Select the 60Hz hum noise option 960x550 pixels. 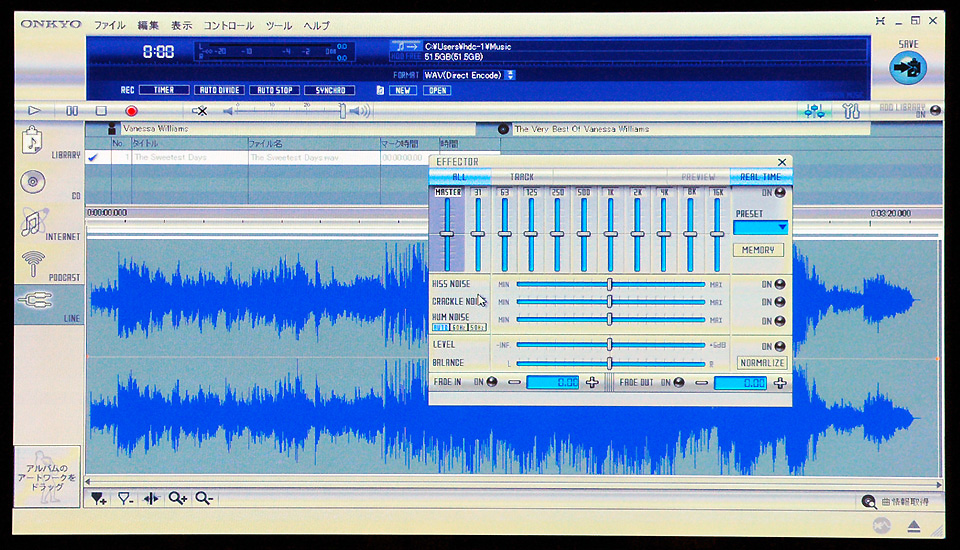460,327
